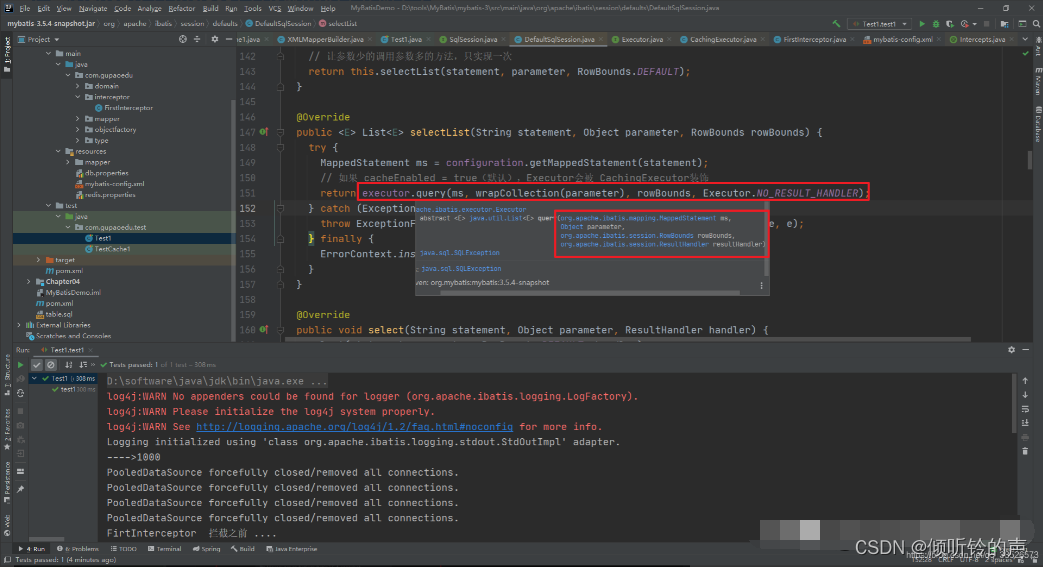Select FirstInterceptor file in project tree
Screen dimensions: 1043x567
[124, 108]
